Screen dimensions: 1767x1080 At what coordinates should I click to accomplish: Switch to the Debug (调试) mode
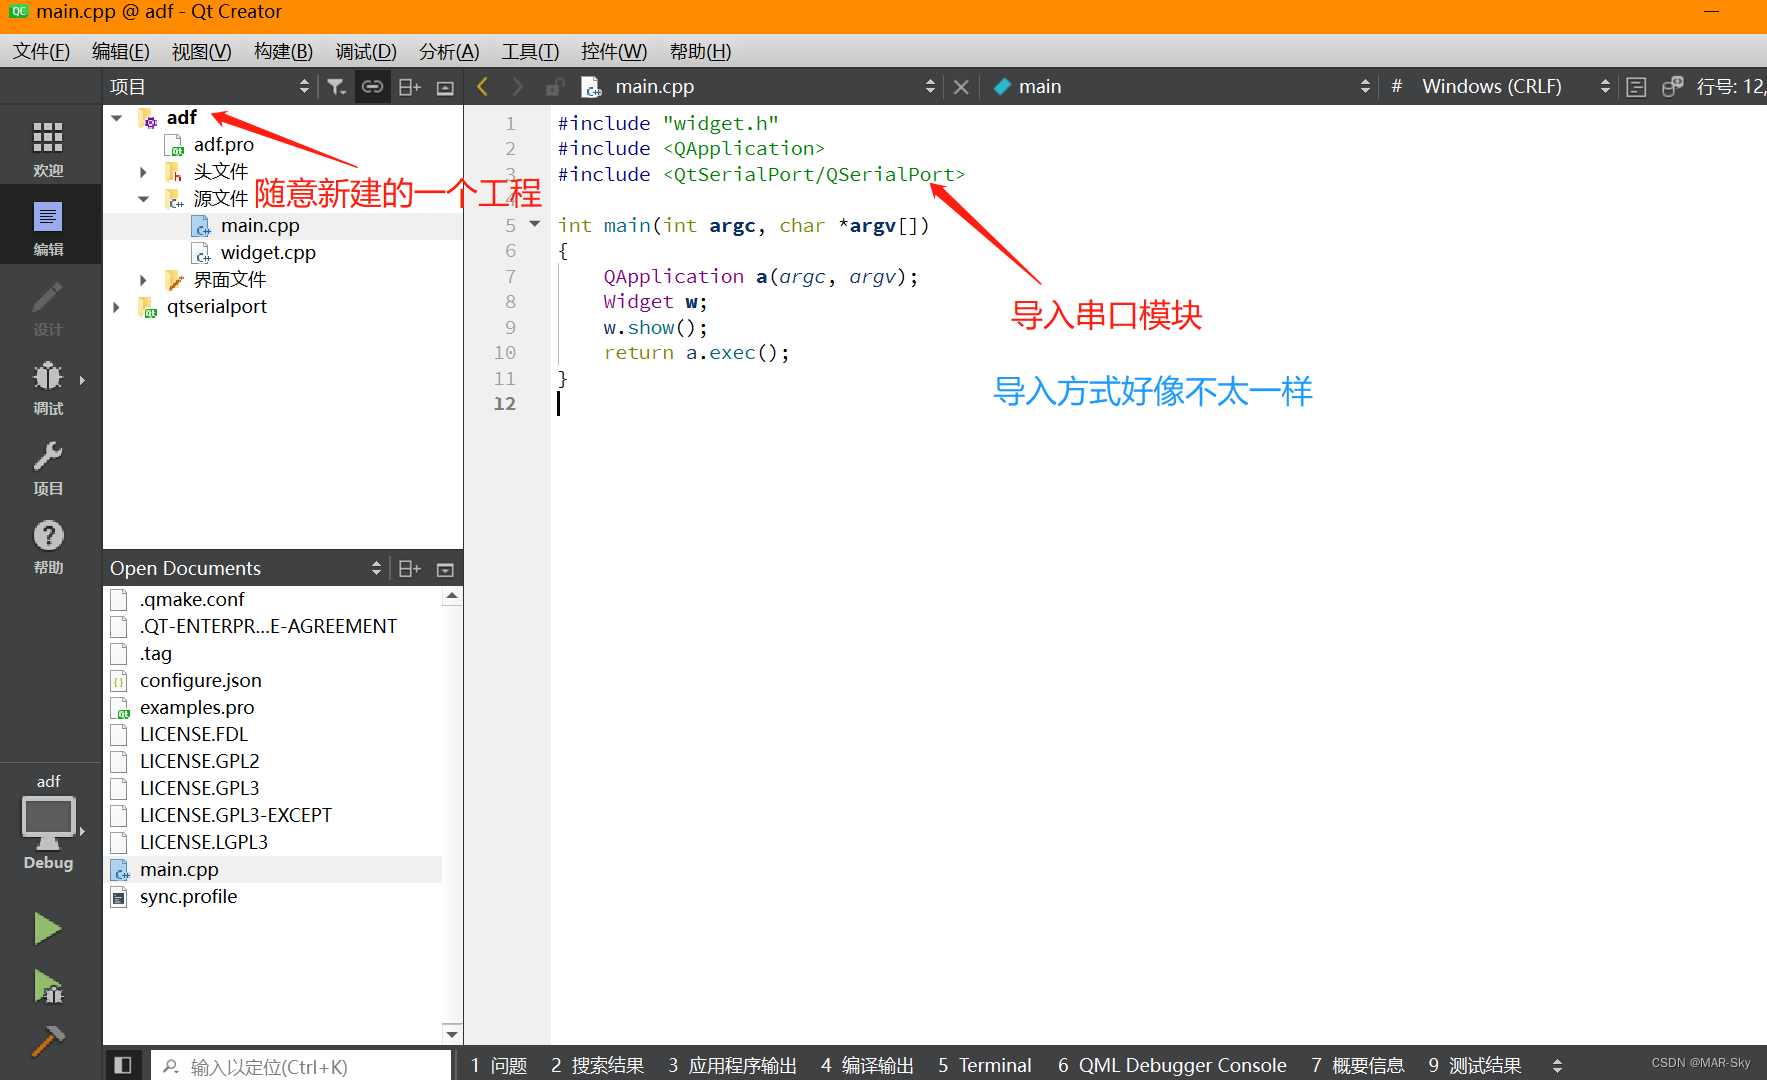tap(48, 388)
